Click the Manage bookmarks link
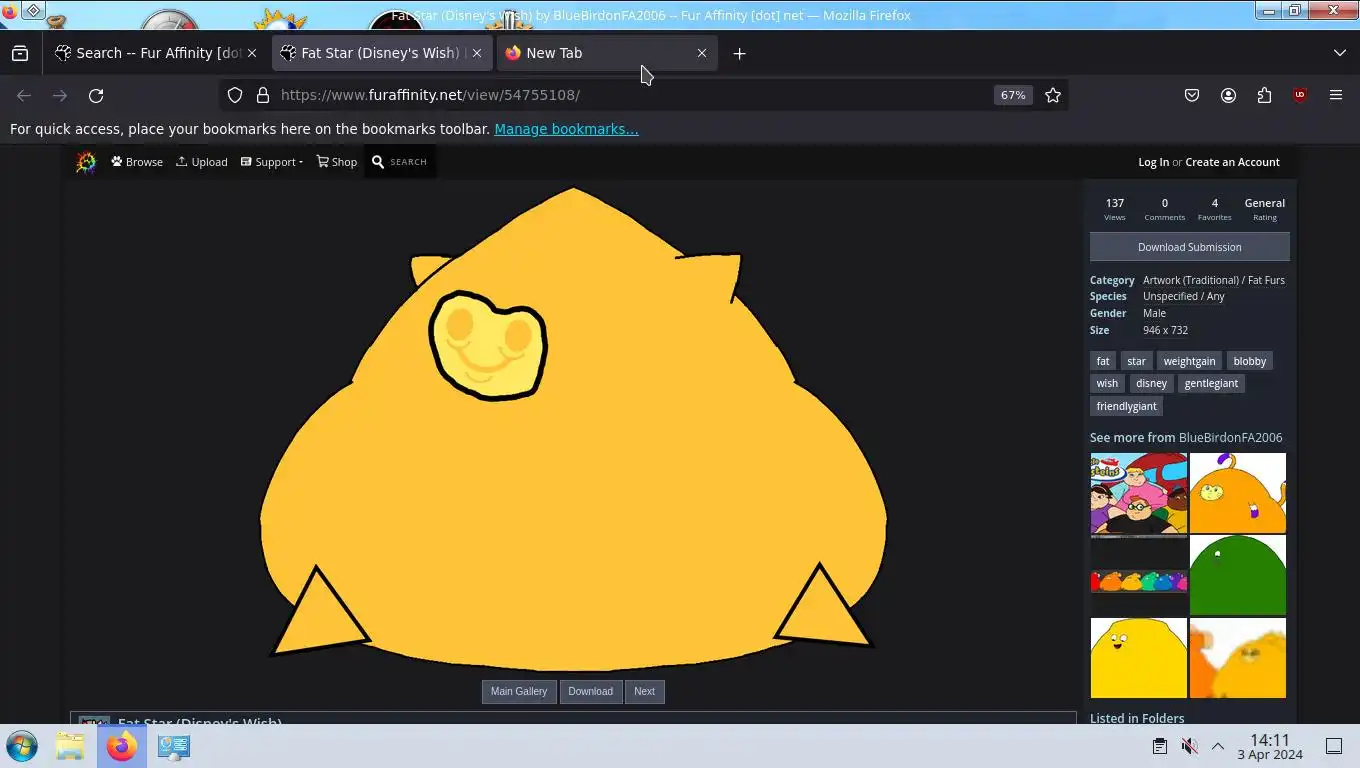The height and width of the screenshot is (768, 1360). pyautogui.click(x=566, y=129)
